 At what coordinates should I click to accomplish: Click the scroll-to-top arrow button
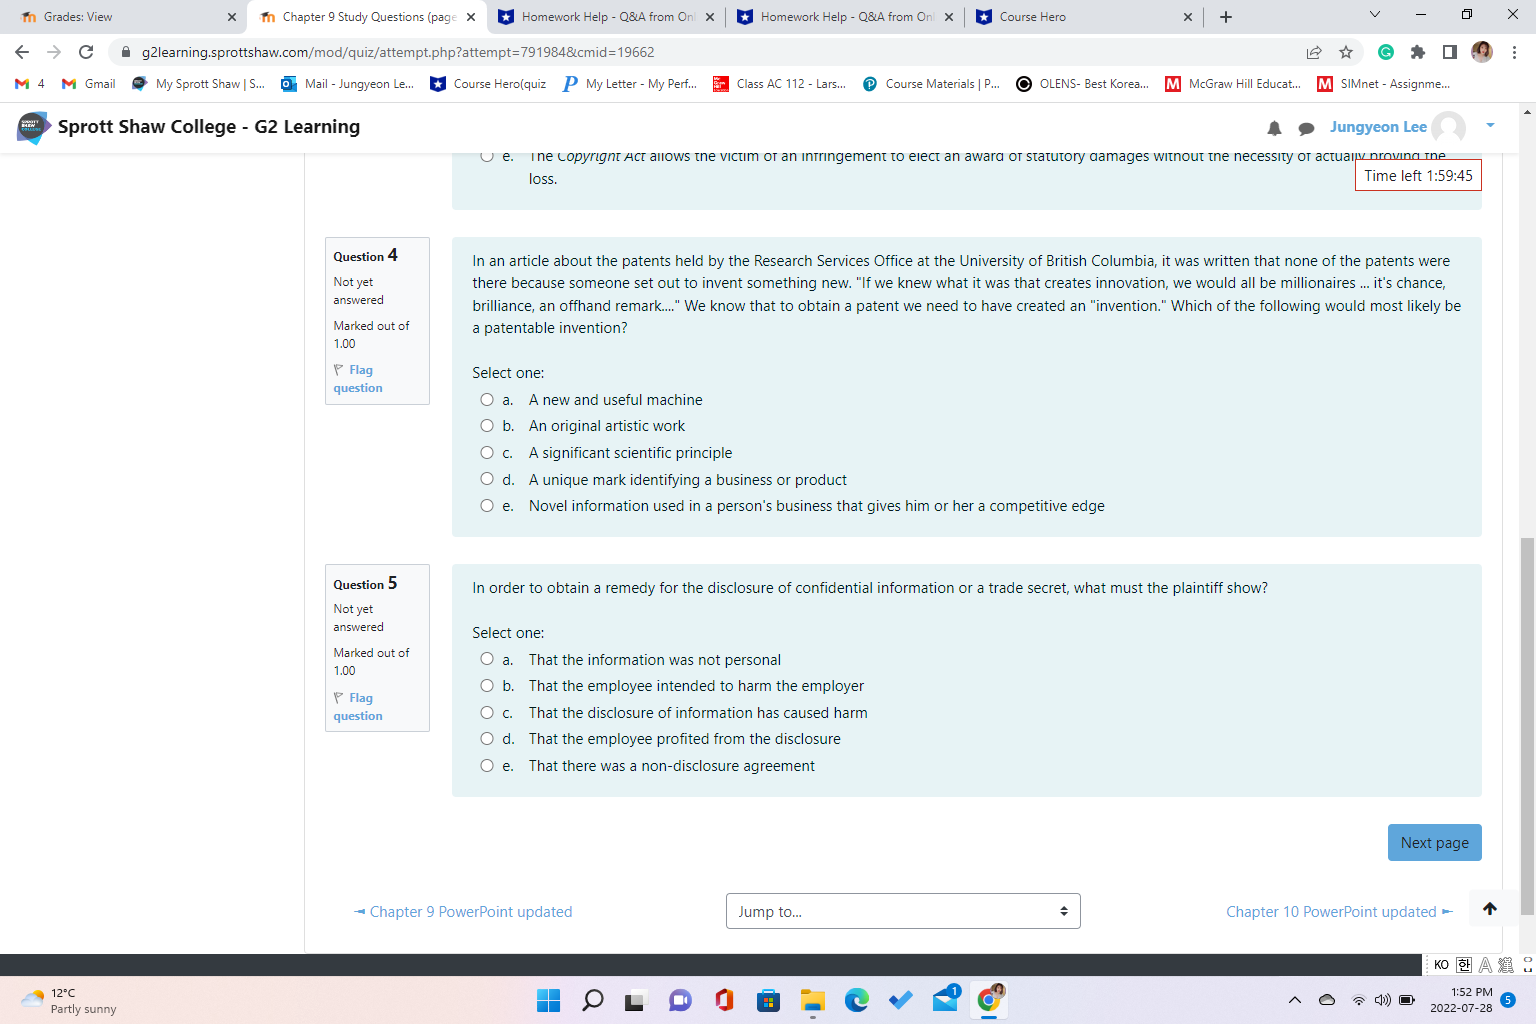1489,908
